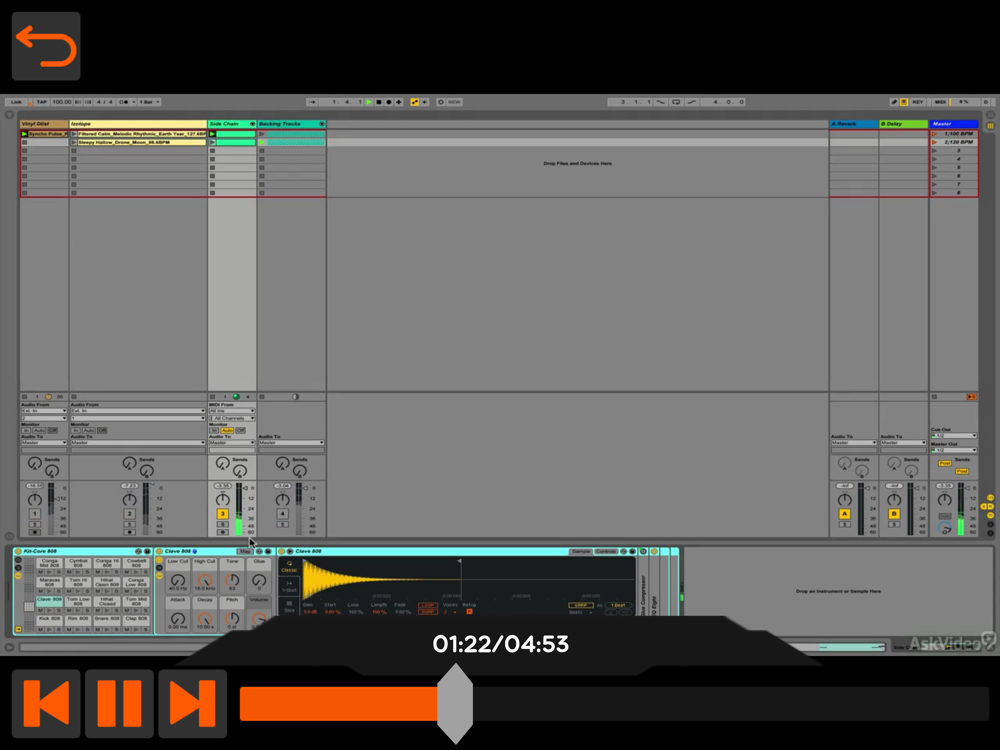Image resolution: width=1000 pixels, height=750 pixels.
Task: Skip to the next video
Action: pos(193,703)
